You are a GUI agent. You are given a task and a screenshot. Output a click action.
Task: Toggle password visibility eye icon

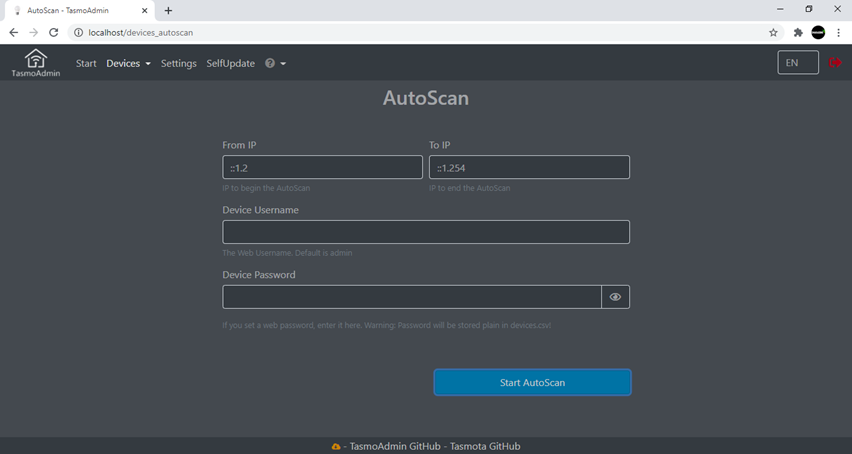(x=615, y=297)
